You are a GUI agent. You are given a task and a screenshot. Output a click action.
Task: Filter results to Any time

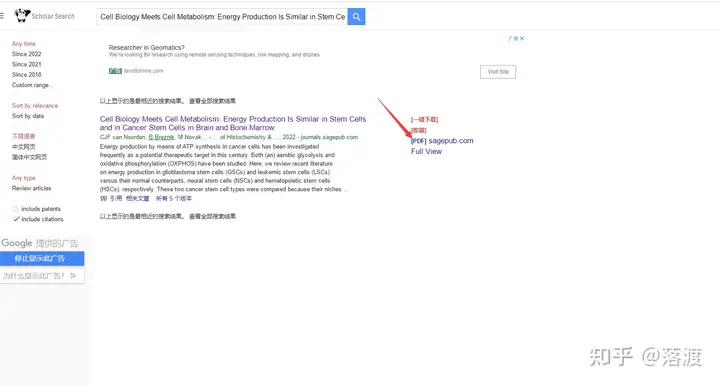24,44
